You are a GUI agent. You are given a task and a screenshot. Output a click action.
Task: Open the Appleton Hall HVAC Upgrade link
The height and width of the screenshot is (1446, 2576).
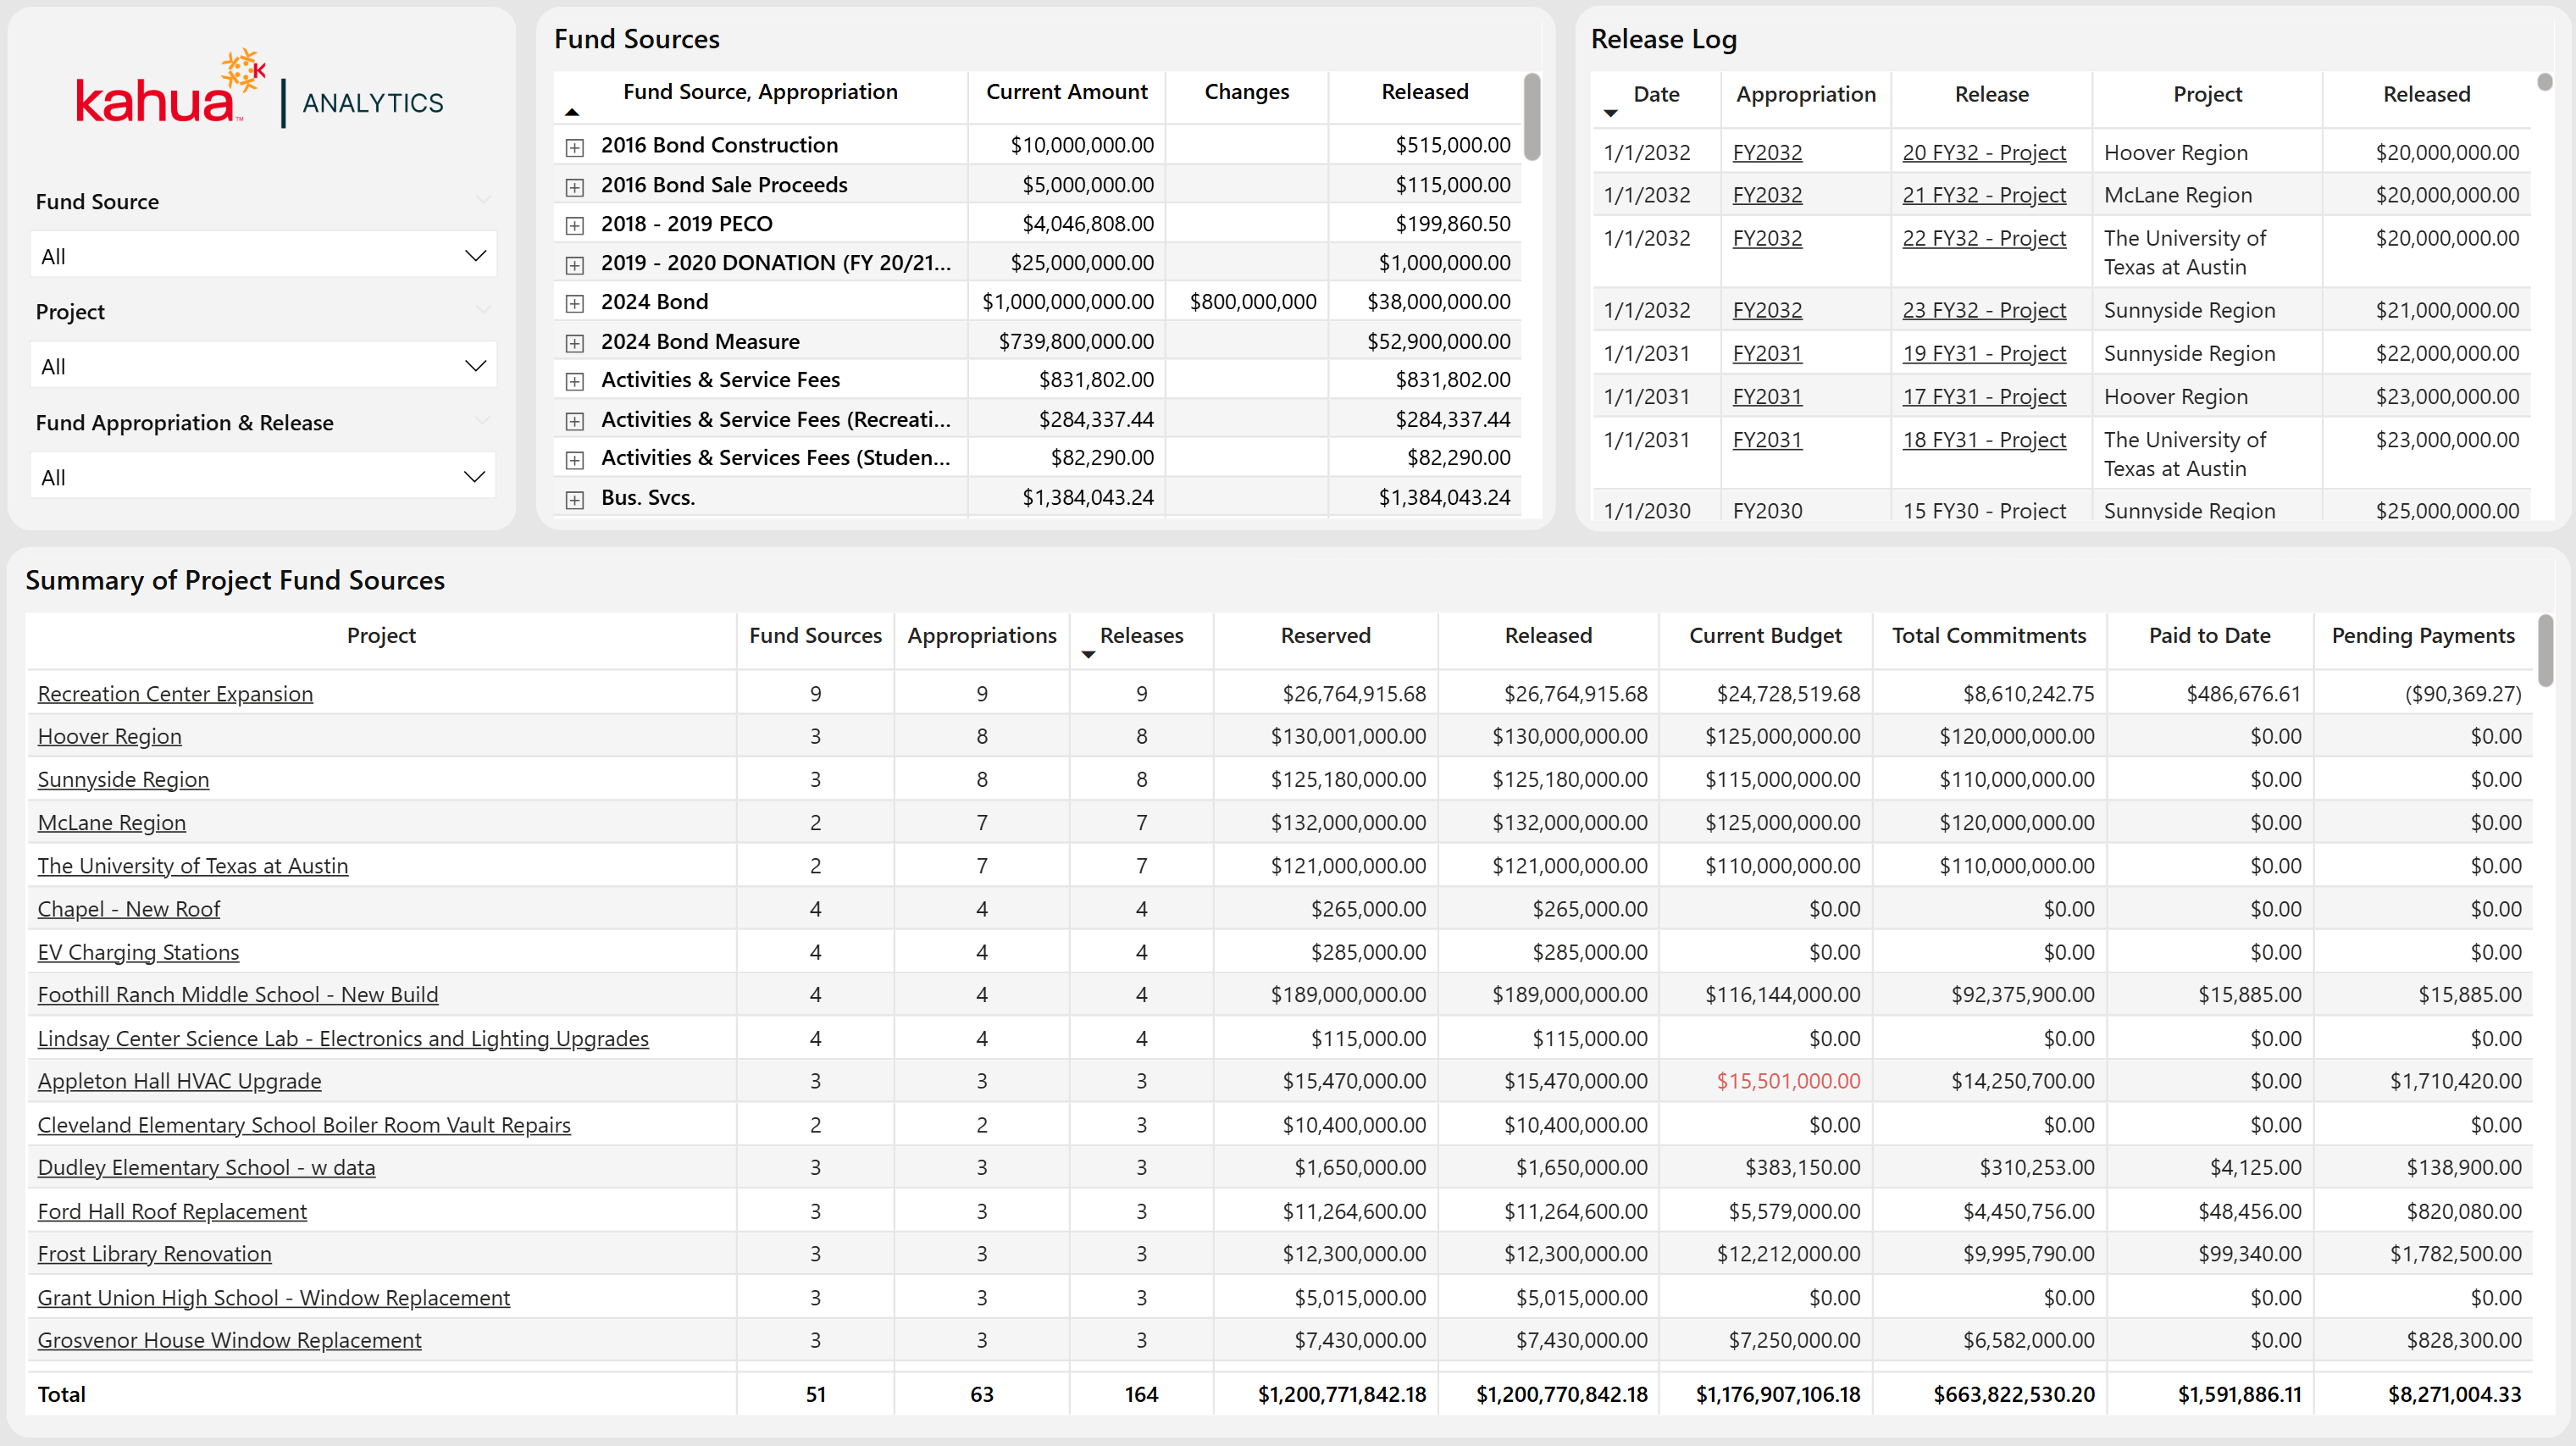click(179, 1081)
